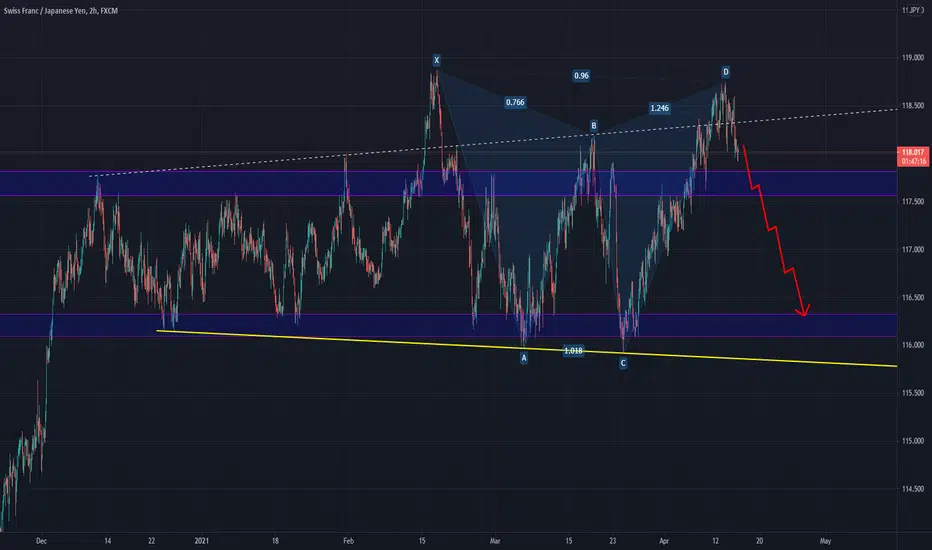Image resolution: width=932 pixels, height=550 pixels.
Task: Click the 119.000 price axis label
Action: click(913, 58)
